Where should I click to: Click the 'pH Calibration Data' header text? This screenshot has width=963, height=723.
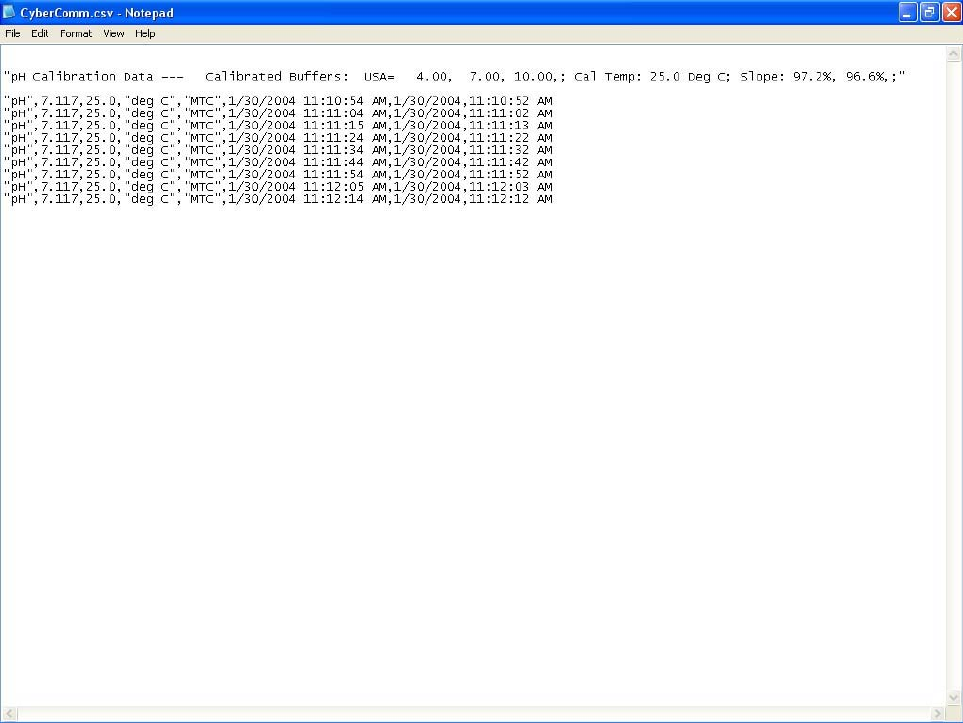[x=82, y=77]
